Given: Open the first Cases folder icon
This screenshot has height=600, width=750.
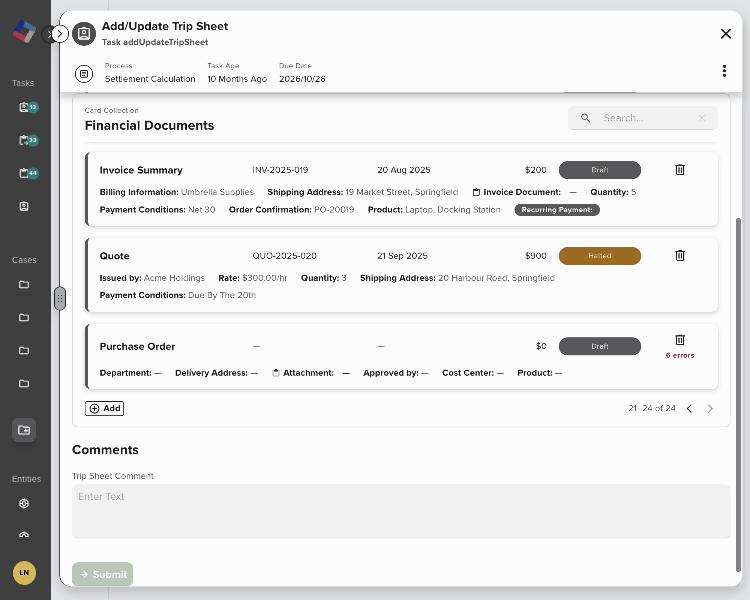Looking at the screenshot, I should [24, 285].
